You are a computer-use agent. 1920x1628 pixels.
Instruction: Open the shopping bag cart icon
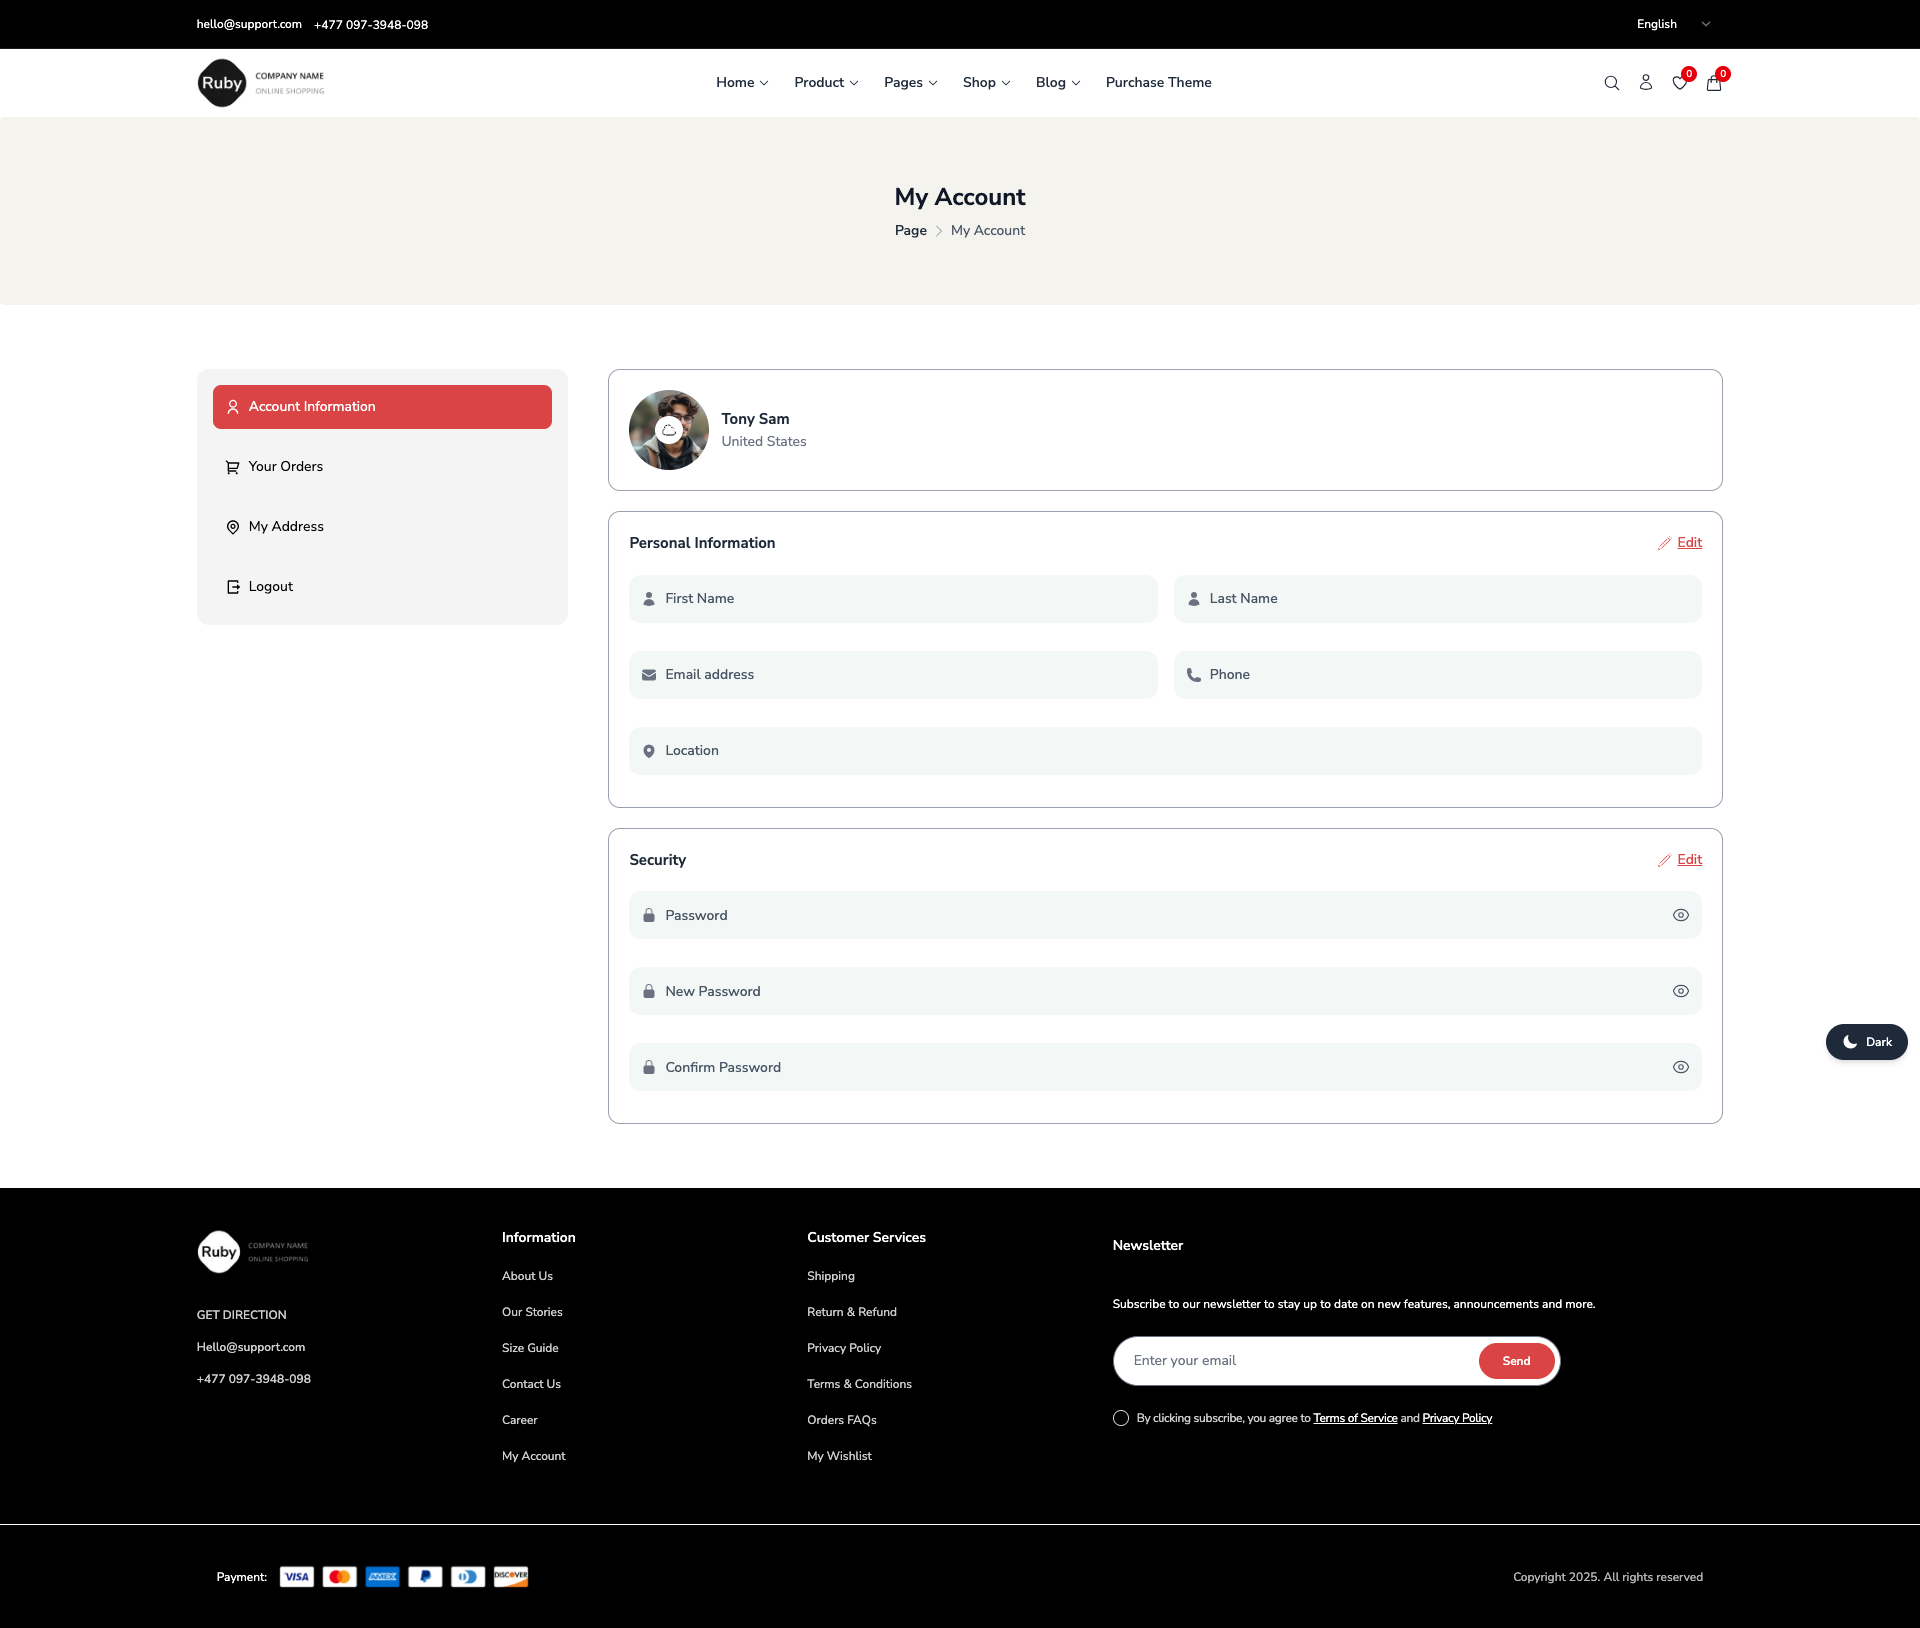click(1714, 83)
